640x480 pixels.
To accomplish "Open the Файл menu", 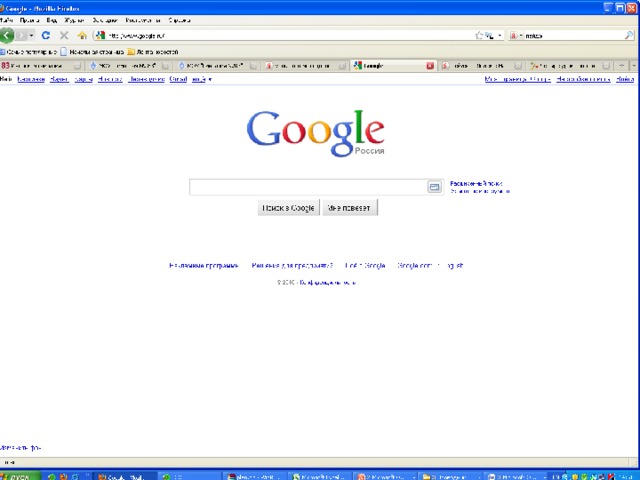I will pyautogui.click(x=6, y=20).
